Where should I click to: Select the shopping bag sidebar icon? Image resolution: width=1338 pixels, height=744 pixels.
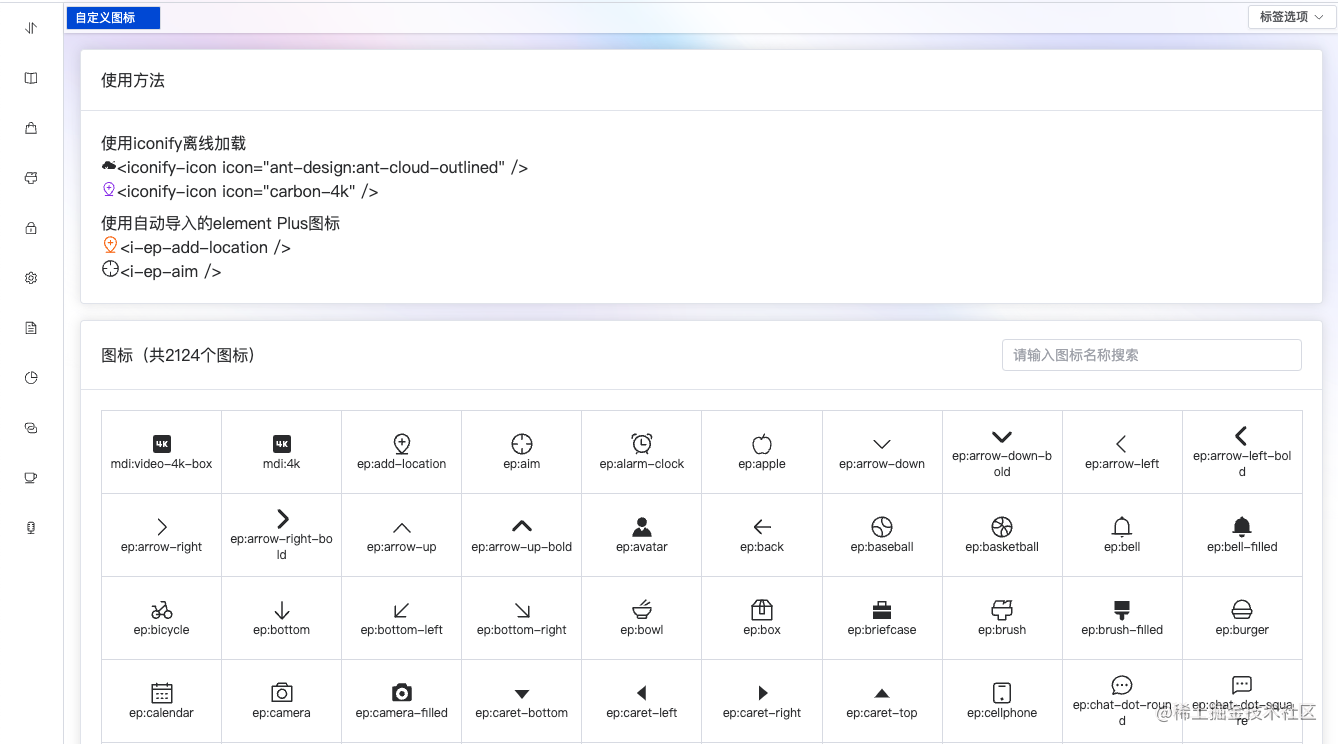[x=31, y=128]
